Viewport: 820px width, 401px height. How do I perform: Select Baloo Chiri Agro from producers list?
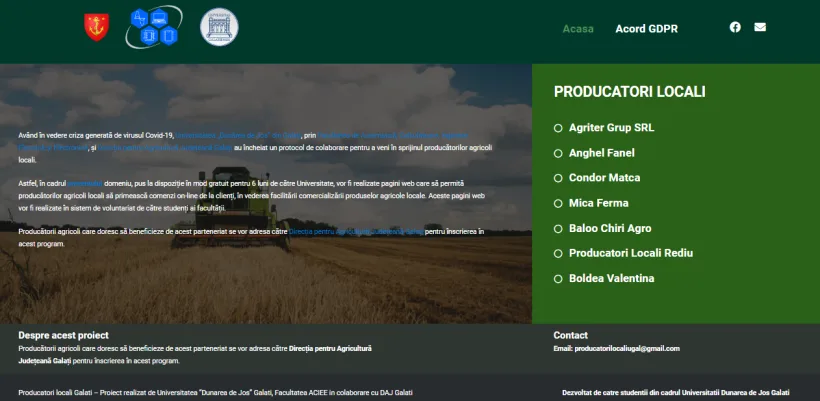610,228
